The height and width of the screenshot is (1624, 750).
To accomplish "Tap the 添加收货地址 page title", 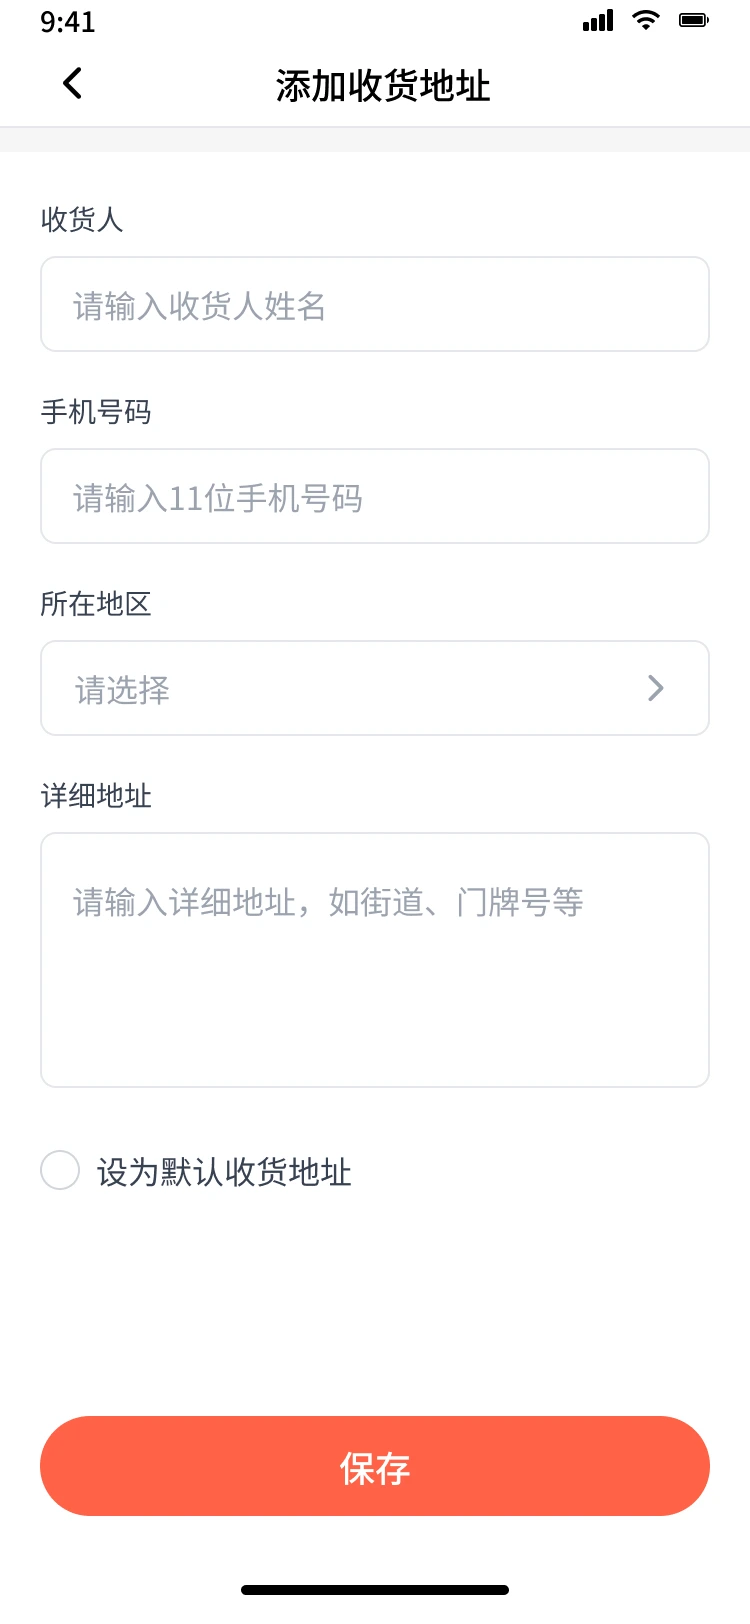I will tap(383, 86).
